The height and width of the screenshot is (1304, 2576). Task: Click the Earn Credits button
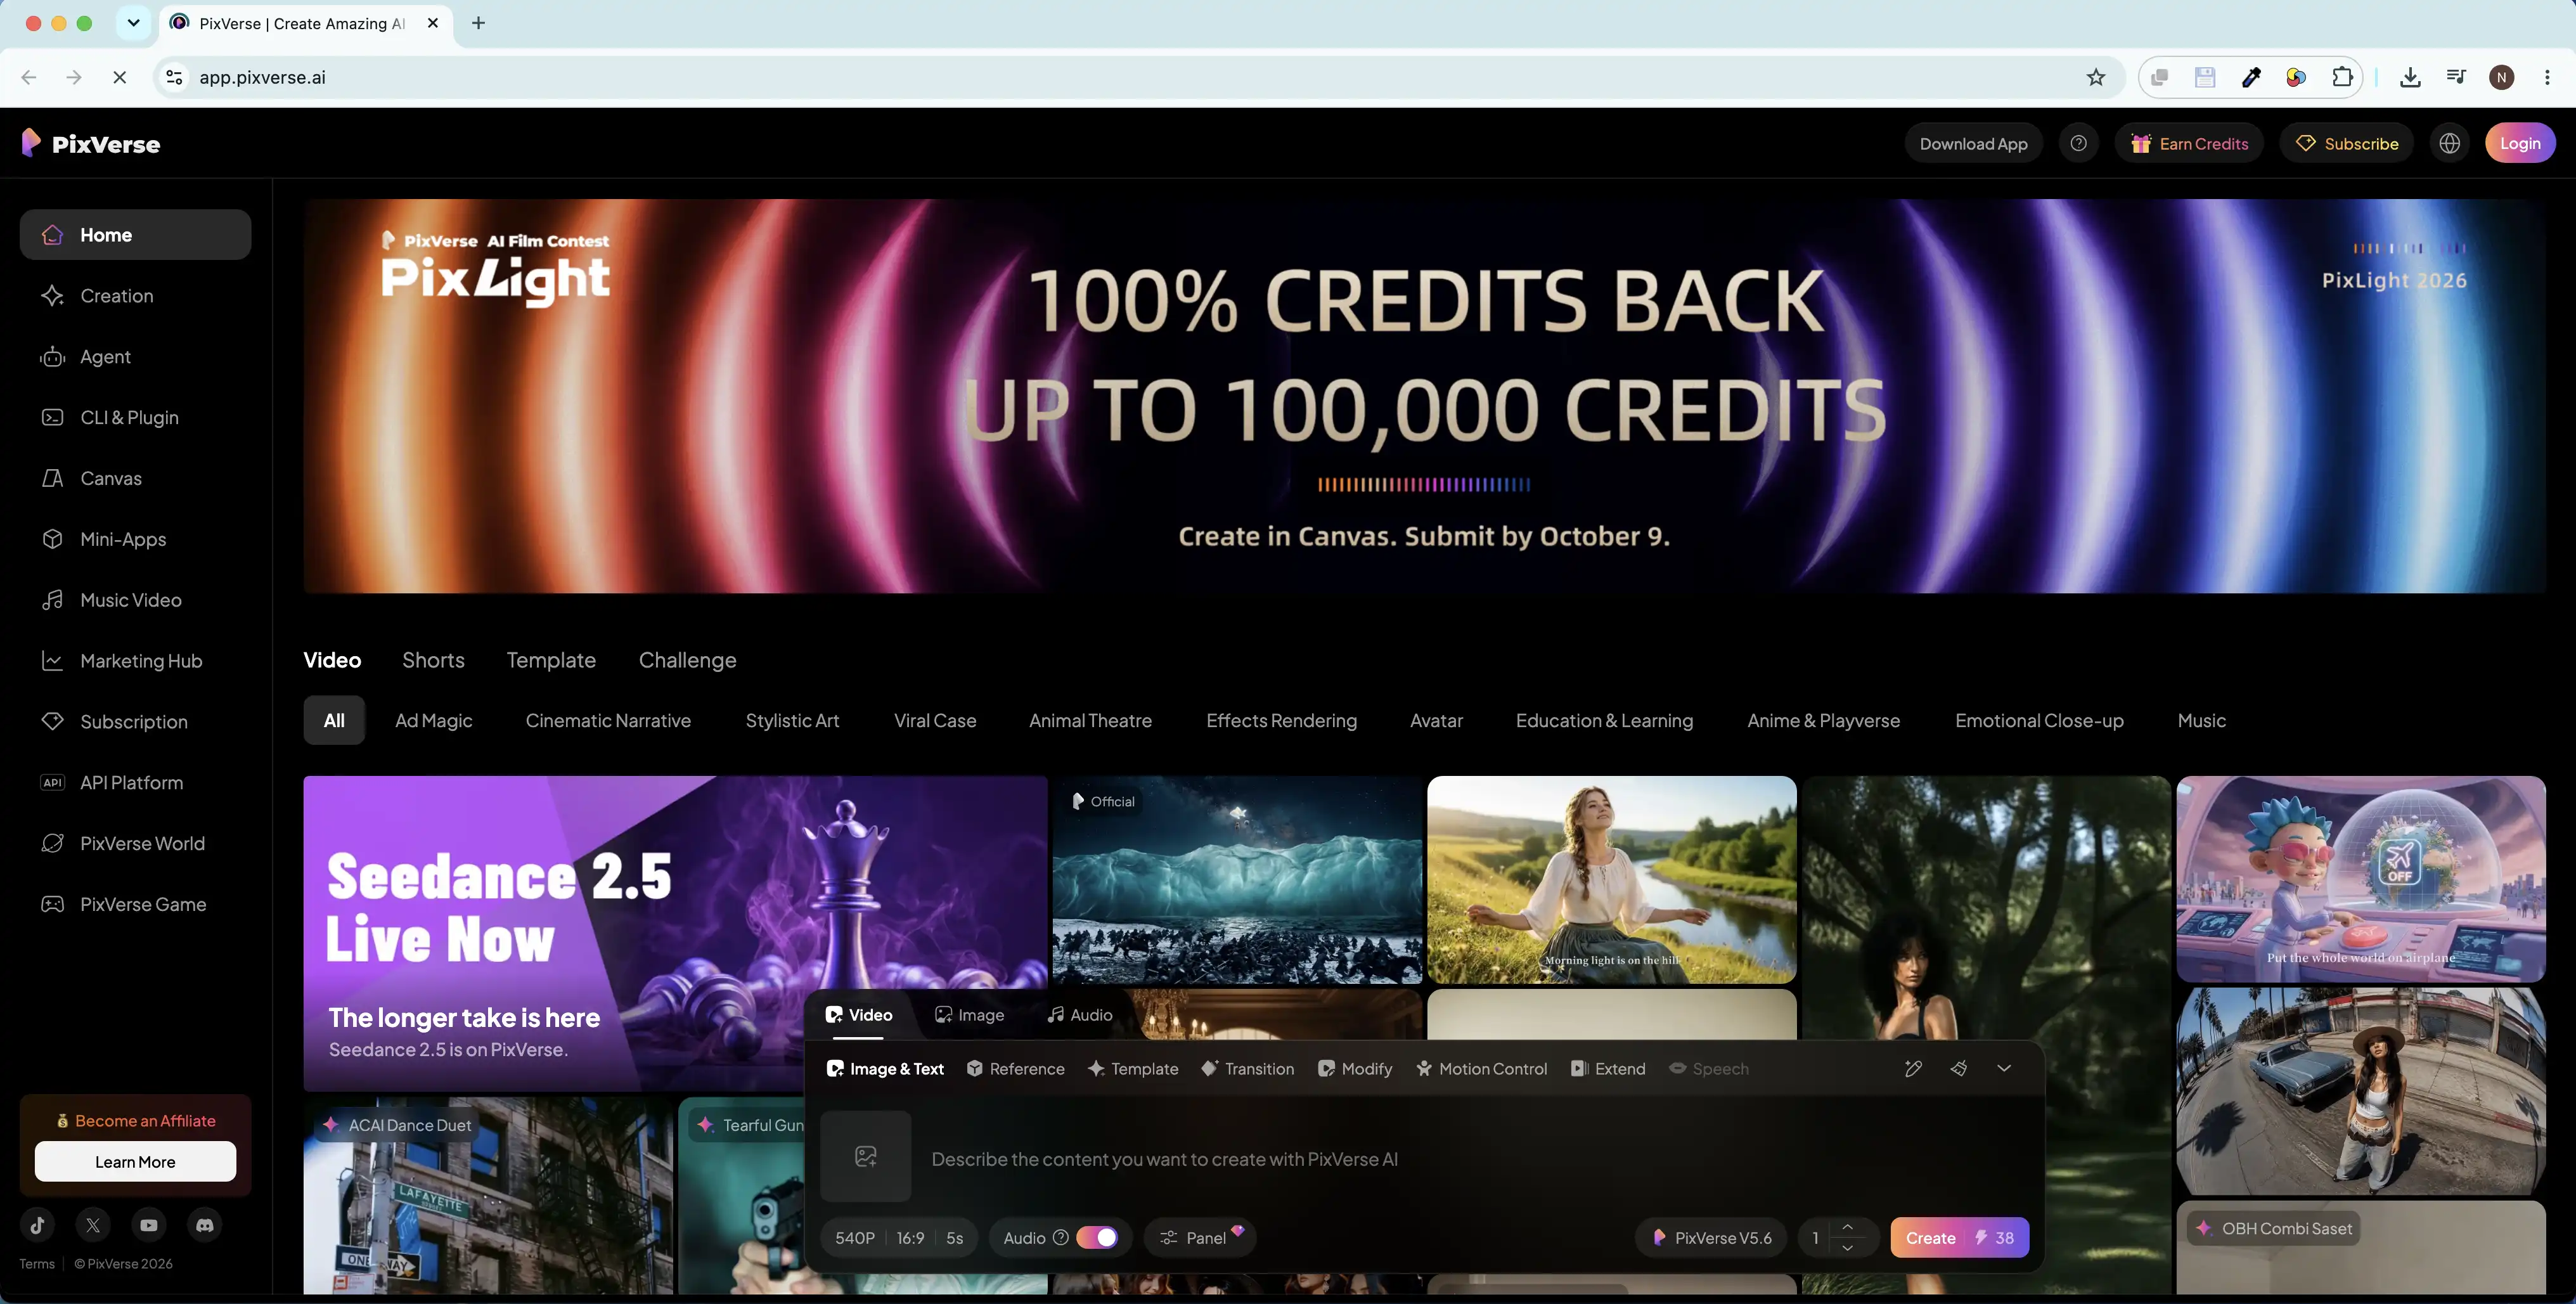[x=2189, y=143]
